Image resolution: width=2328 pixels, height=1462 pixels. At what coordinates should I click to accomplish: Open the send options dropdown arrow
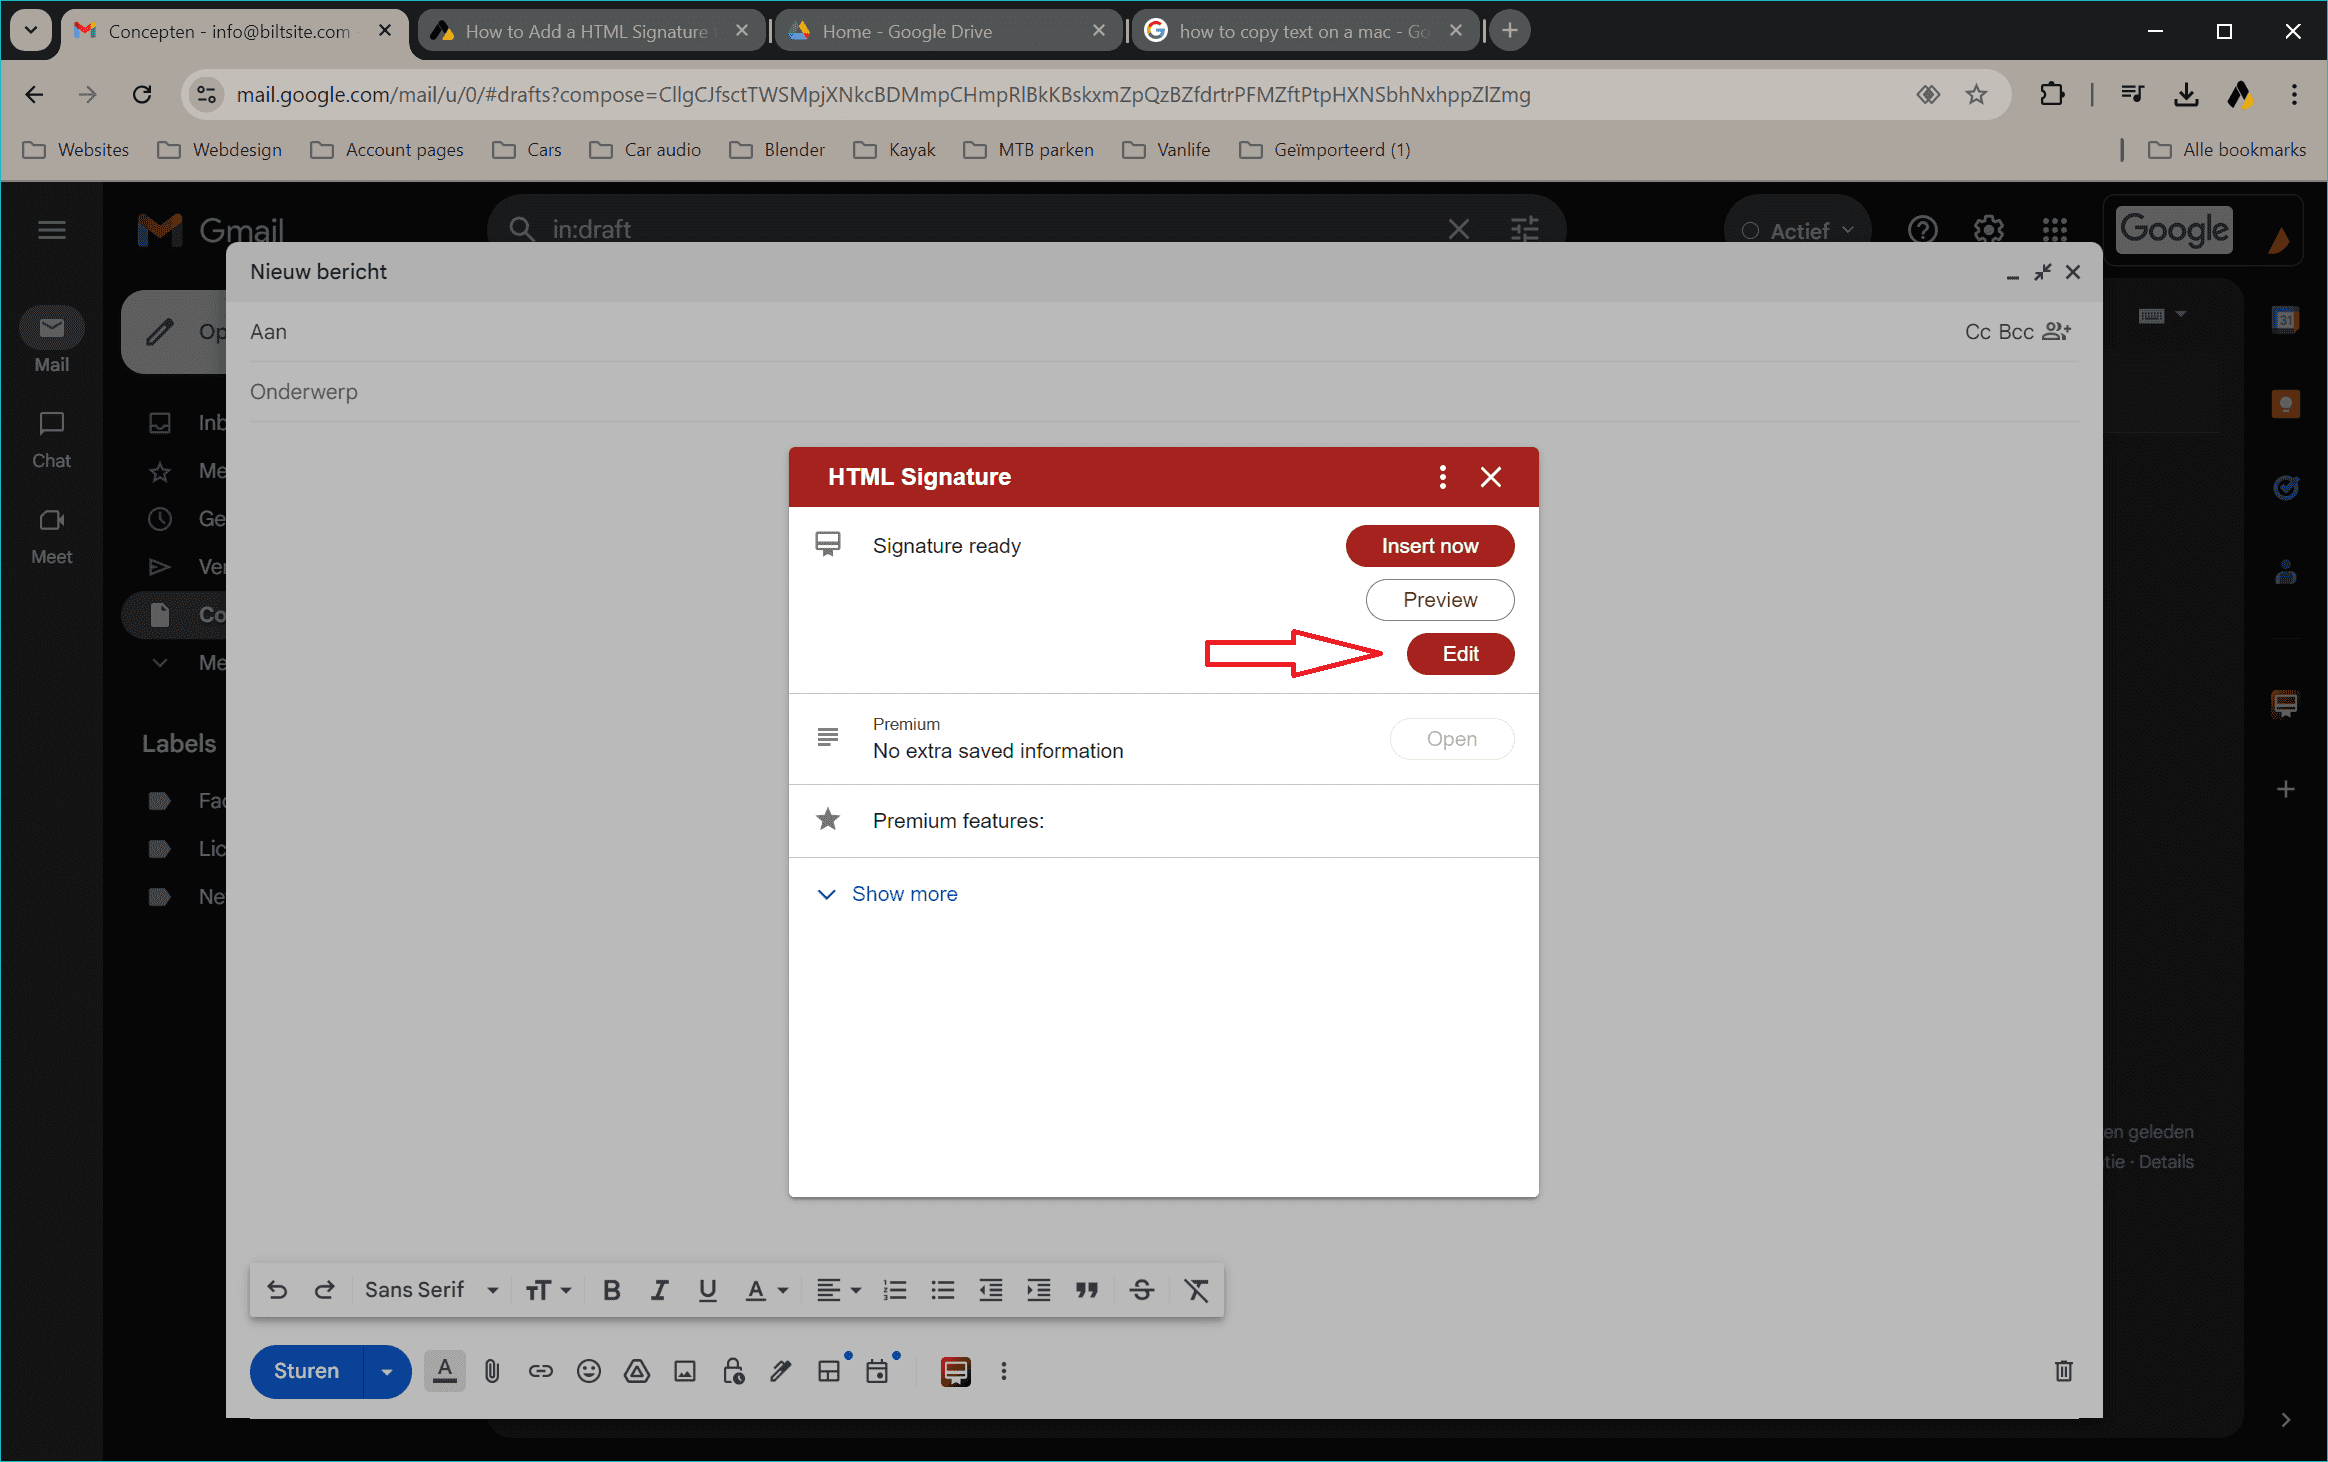(387, 1371)
